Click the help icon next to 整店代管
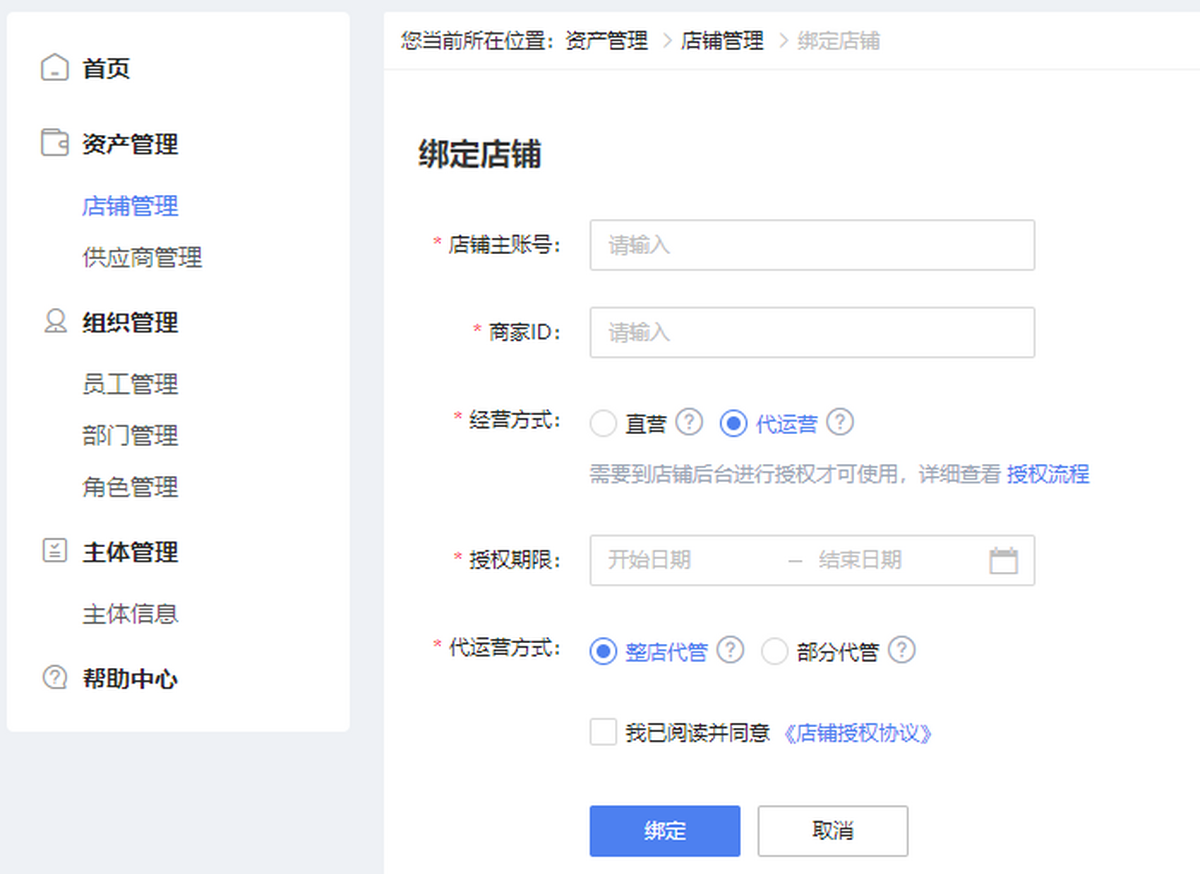 [730, 650]
